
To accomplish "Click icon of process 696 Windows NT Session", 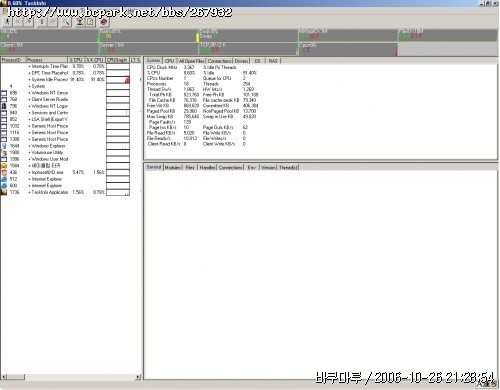I will pos(4,93).
